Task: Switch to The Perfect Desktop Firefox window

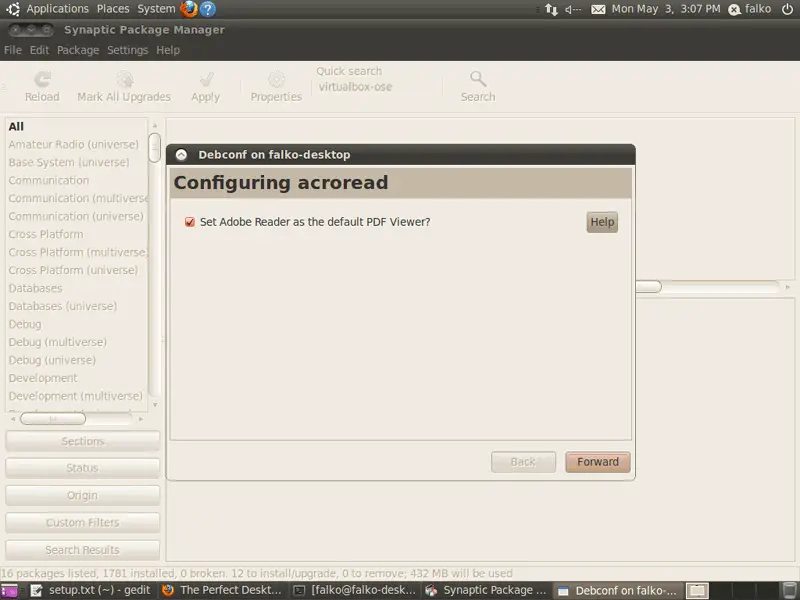Action: click(x=222, y=591)
